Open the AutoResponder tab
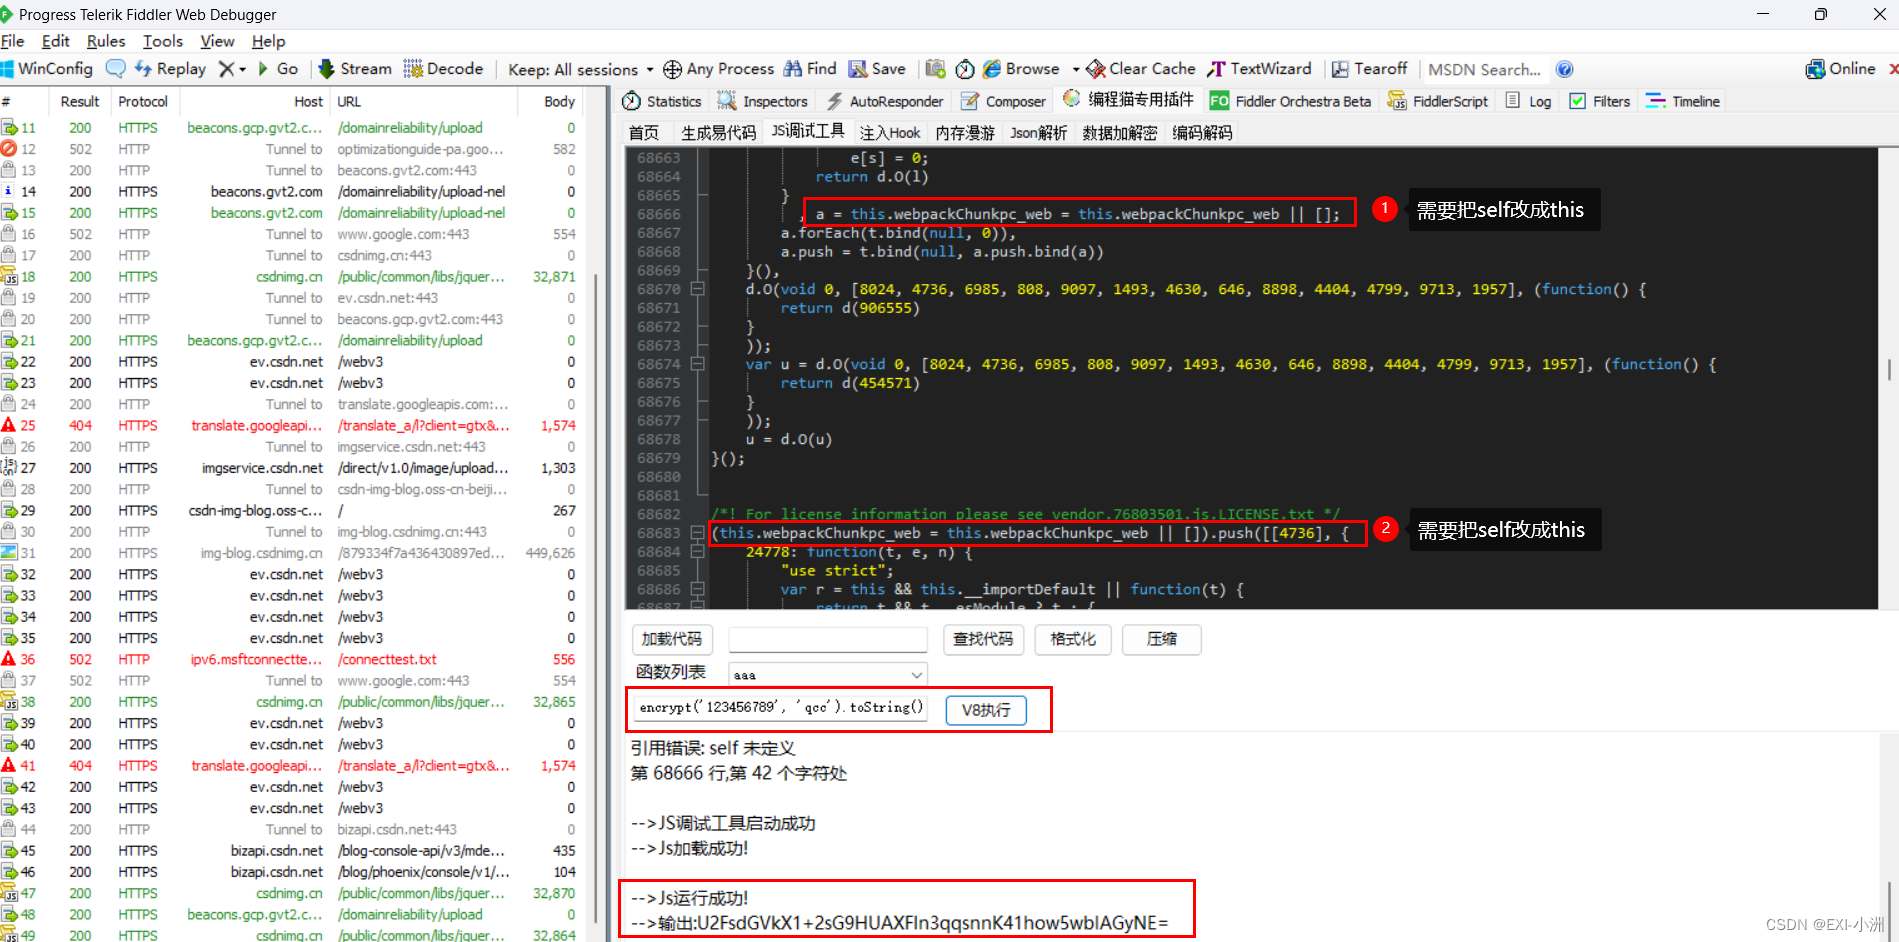The width and height of the screenshot is (1899, 942). 885,101
